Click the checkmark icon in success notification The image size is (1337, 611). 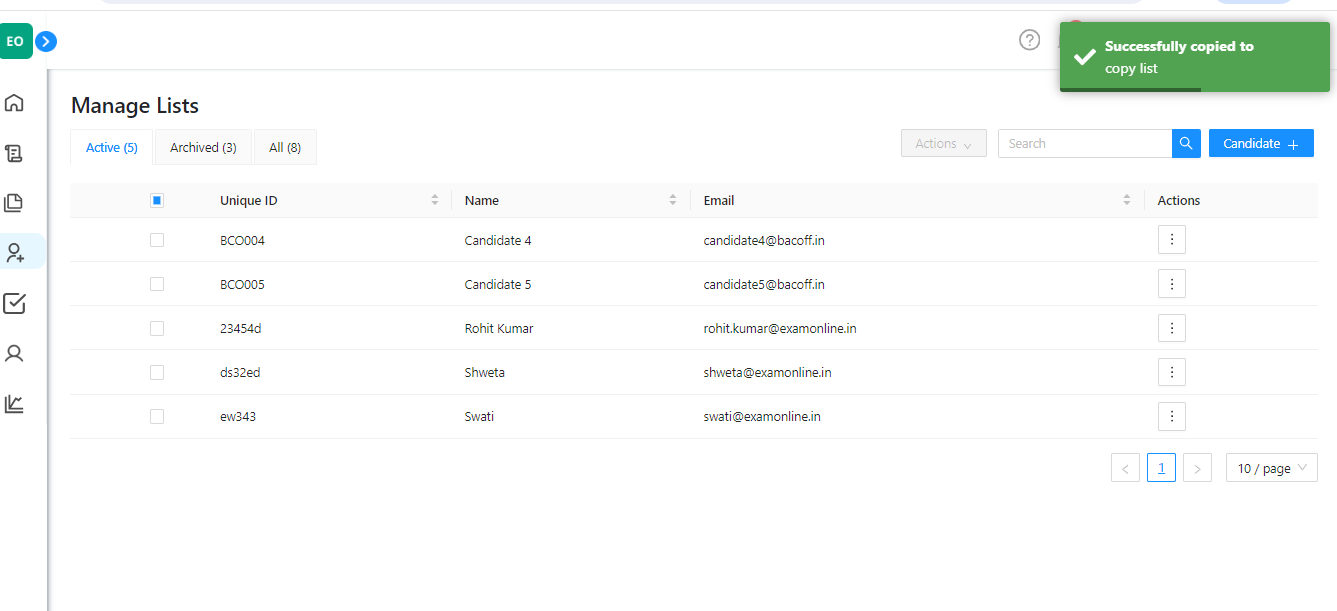1084,57
